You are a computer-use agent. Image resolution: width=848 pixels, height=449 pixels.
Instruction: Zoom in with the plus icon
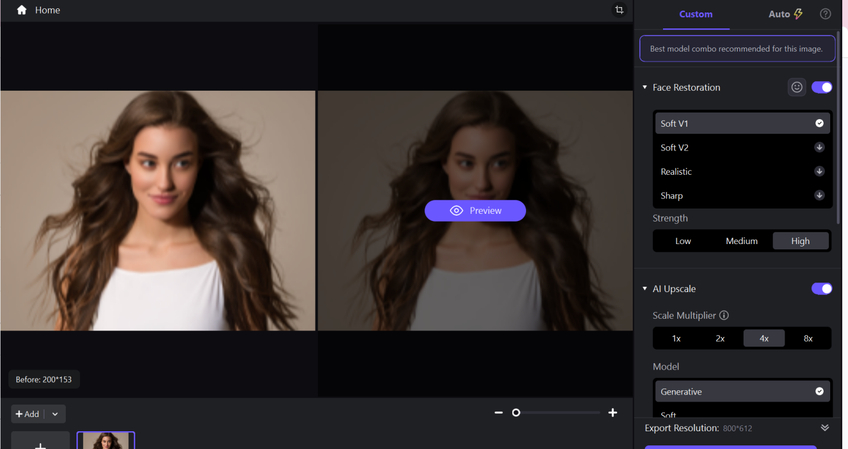coord(613,413)
